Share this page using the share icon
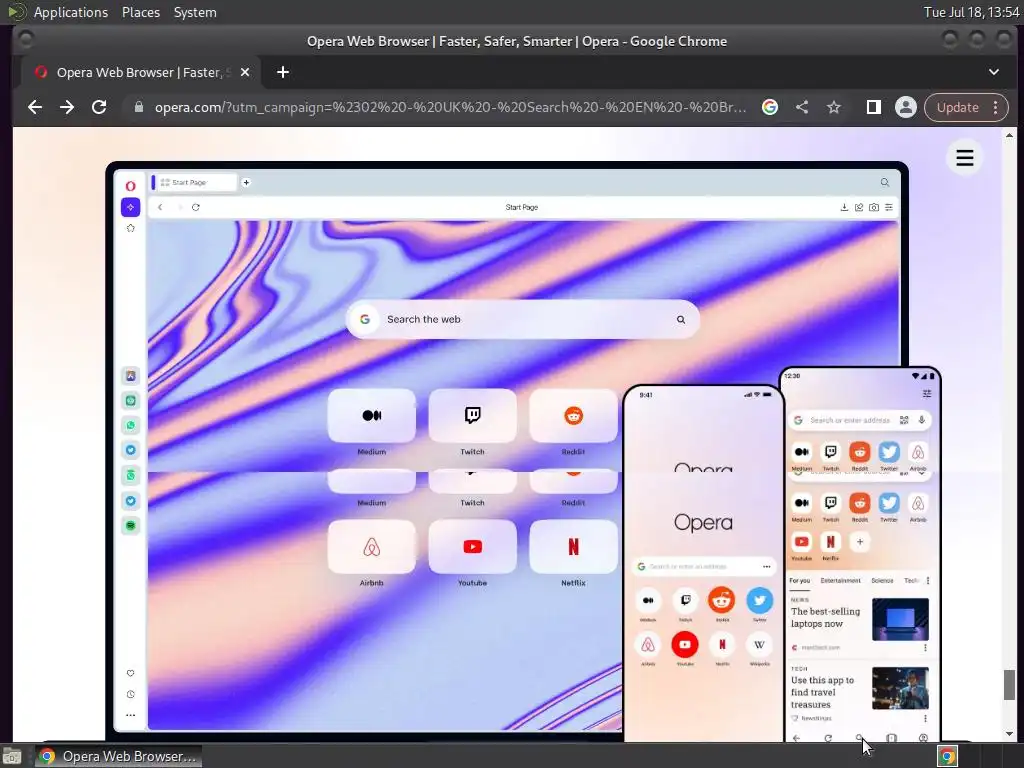 pyautogui.click(x=802, y=107)
